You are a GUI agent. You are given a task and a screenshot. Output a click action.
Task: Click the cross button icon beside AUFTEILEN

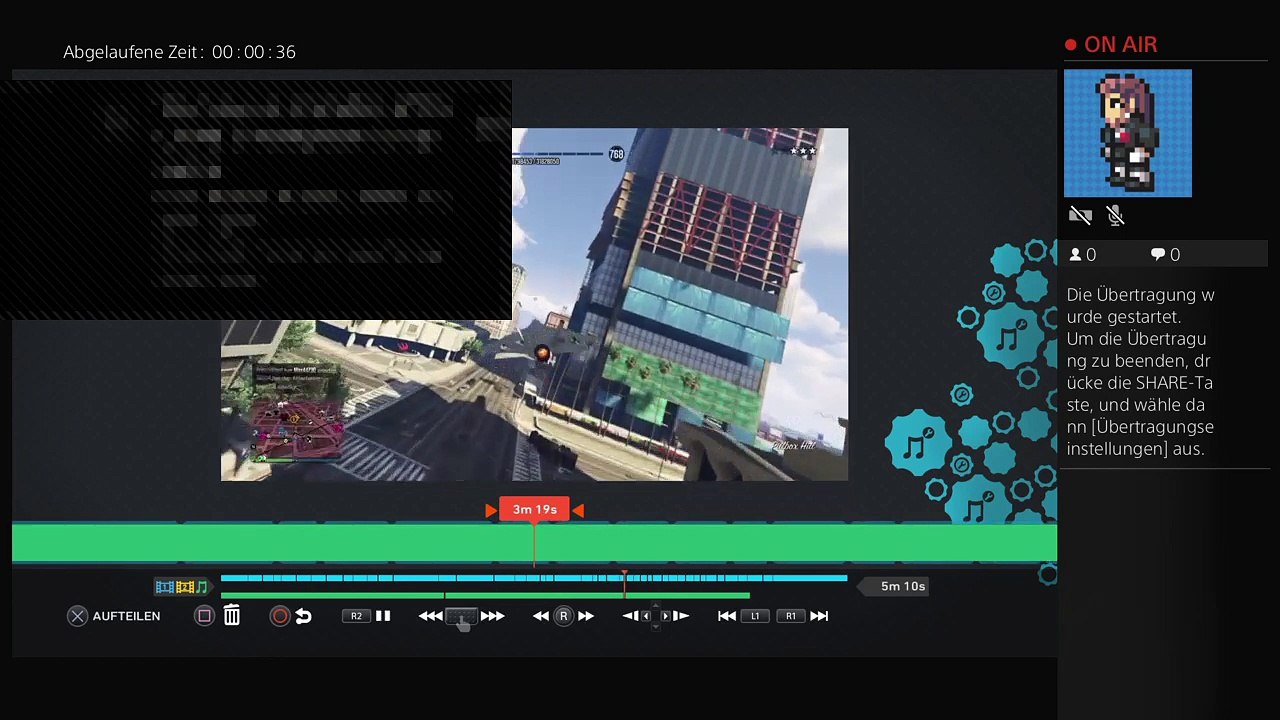pyautogui.click(x=77, y=616)
